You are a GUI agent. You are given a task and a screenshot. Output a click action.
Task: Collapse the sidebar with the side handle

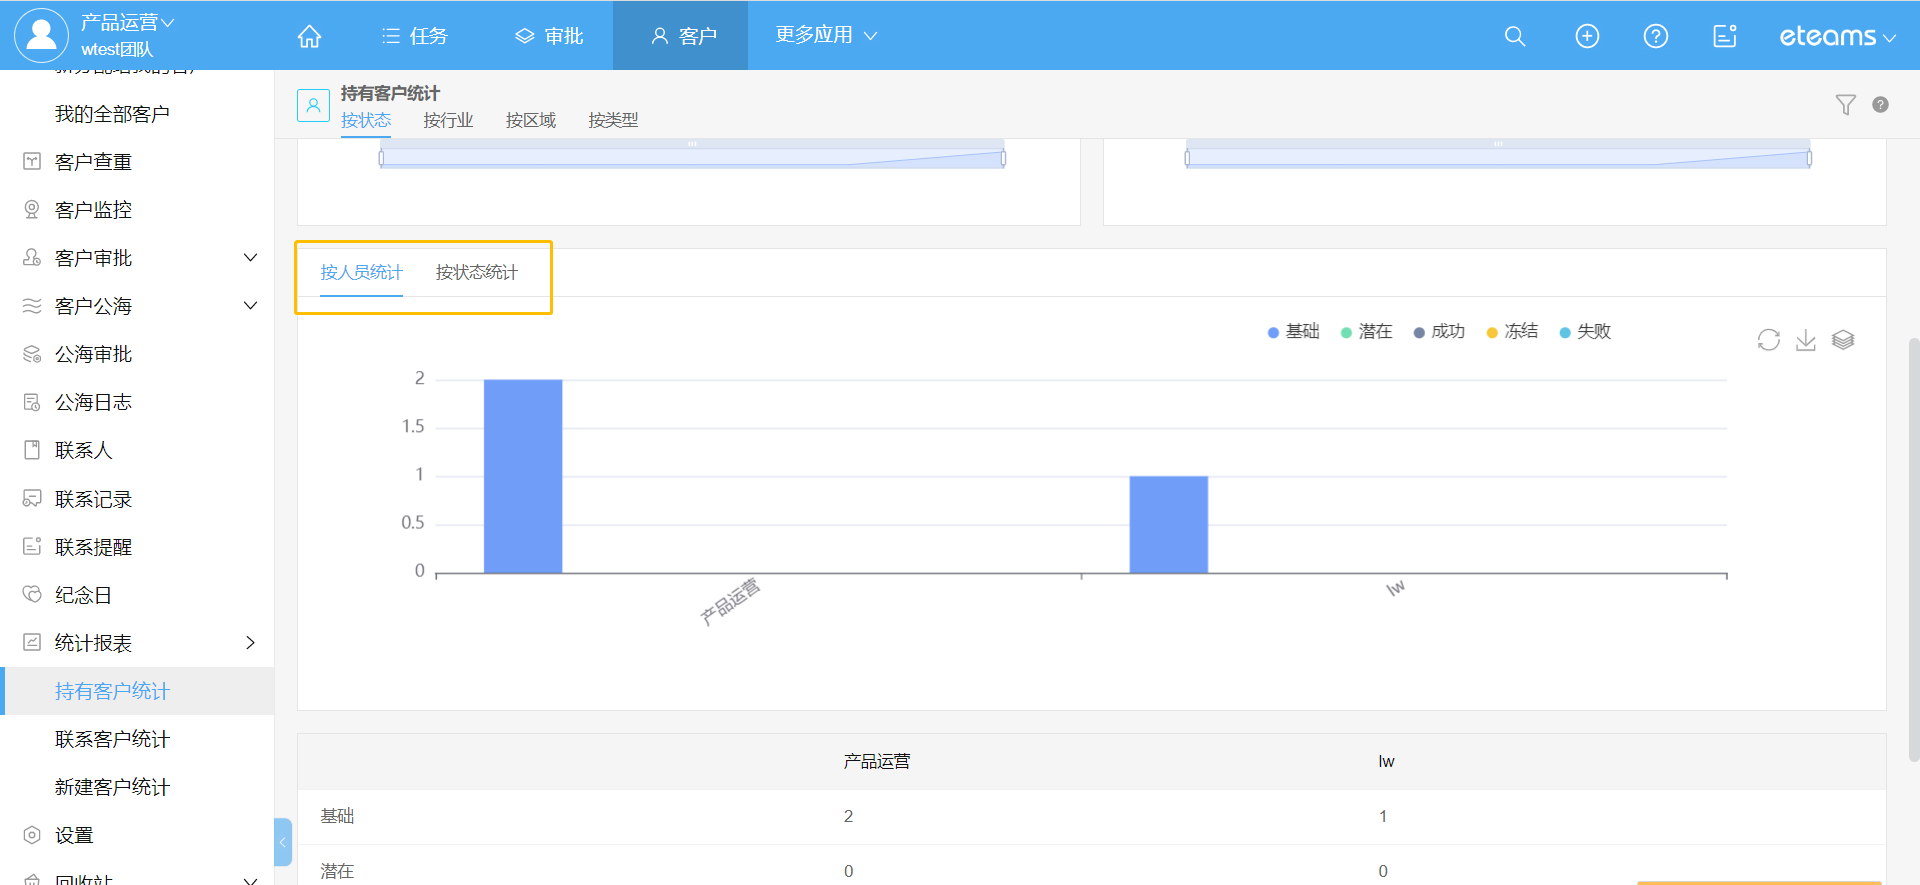(283, 842)
